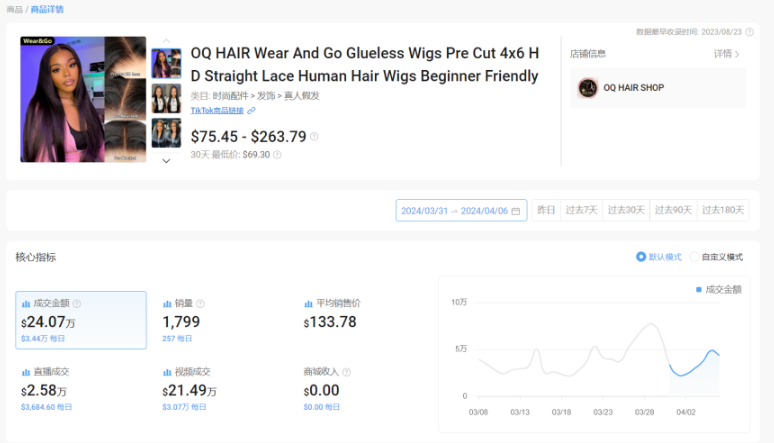Click the help icon beside price range
Viewport: 774px width, 443px height.
[x=314, y=137]
